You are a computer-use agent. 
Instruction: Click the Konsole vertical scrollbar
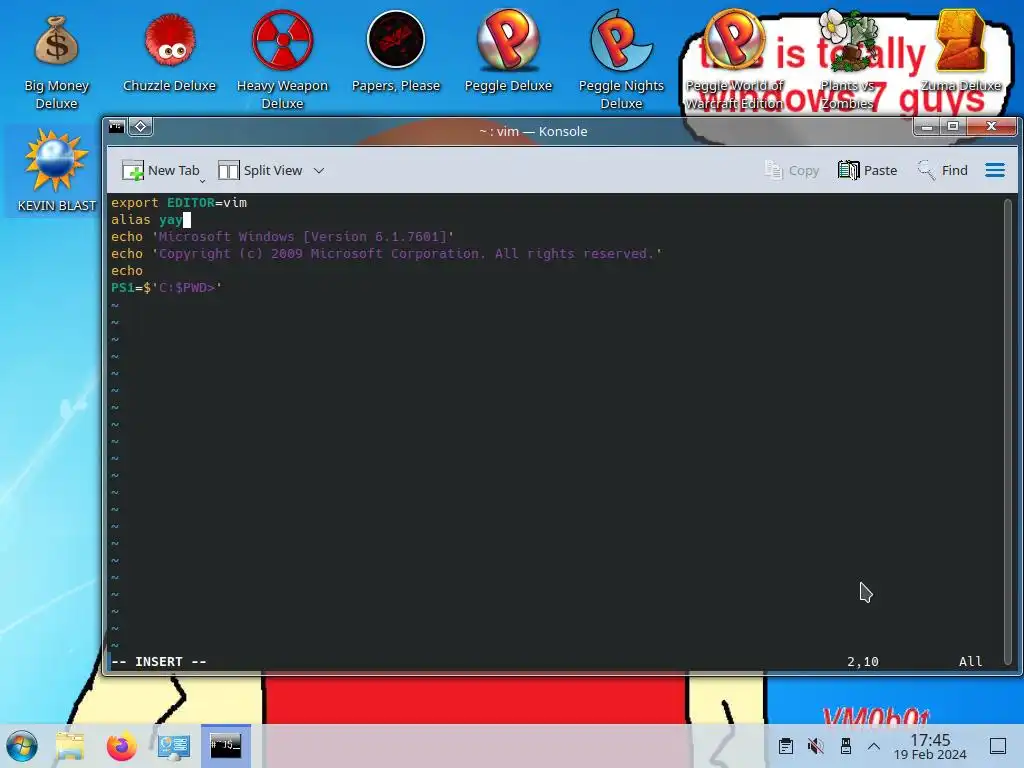pos(1008,432)
